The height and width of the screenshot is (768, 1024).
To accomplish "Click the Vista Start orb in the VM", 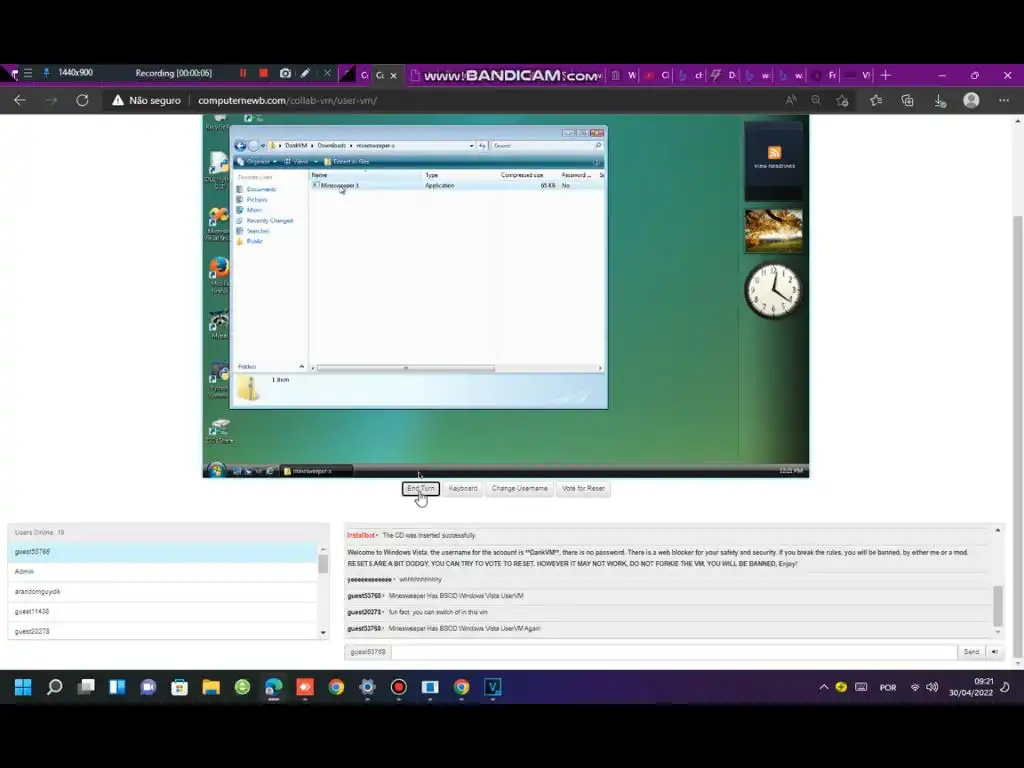I will pos(216,470).
